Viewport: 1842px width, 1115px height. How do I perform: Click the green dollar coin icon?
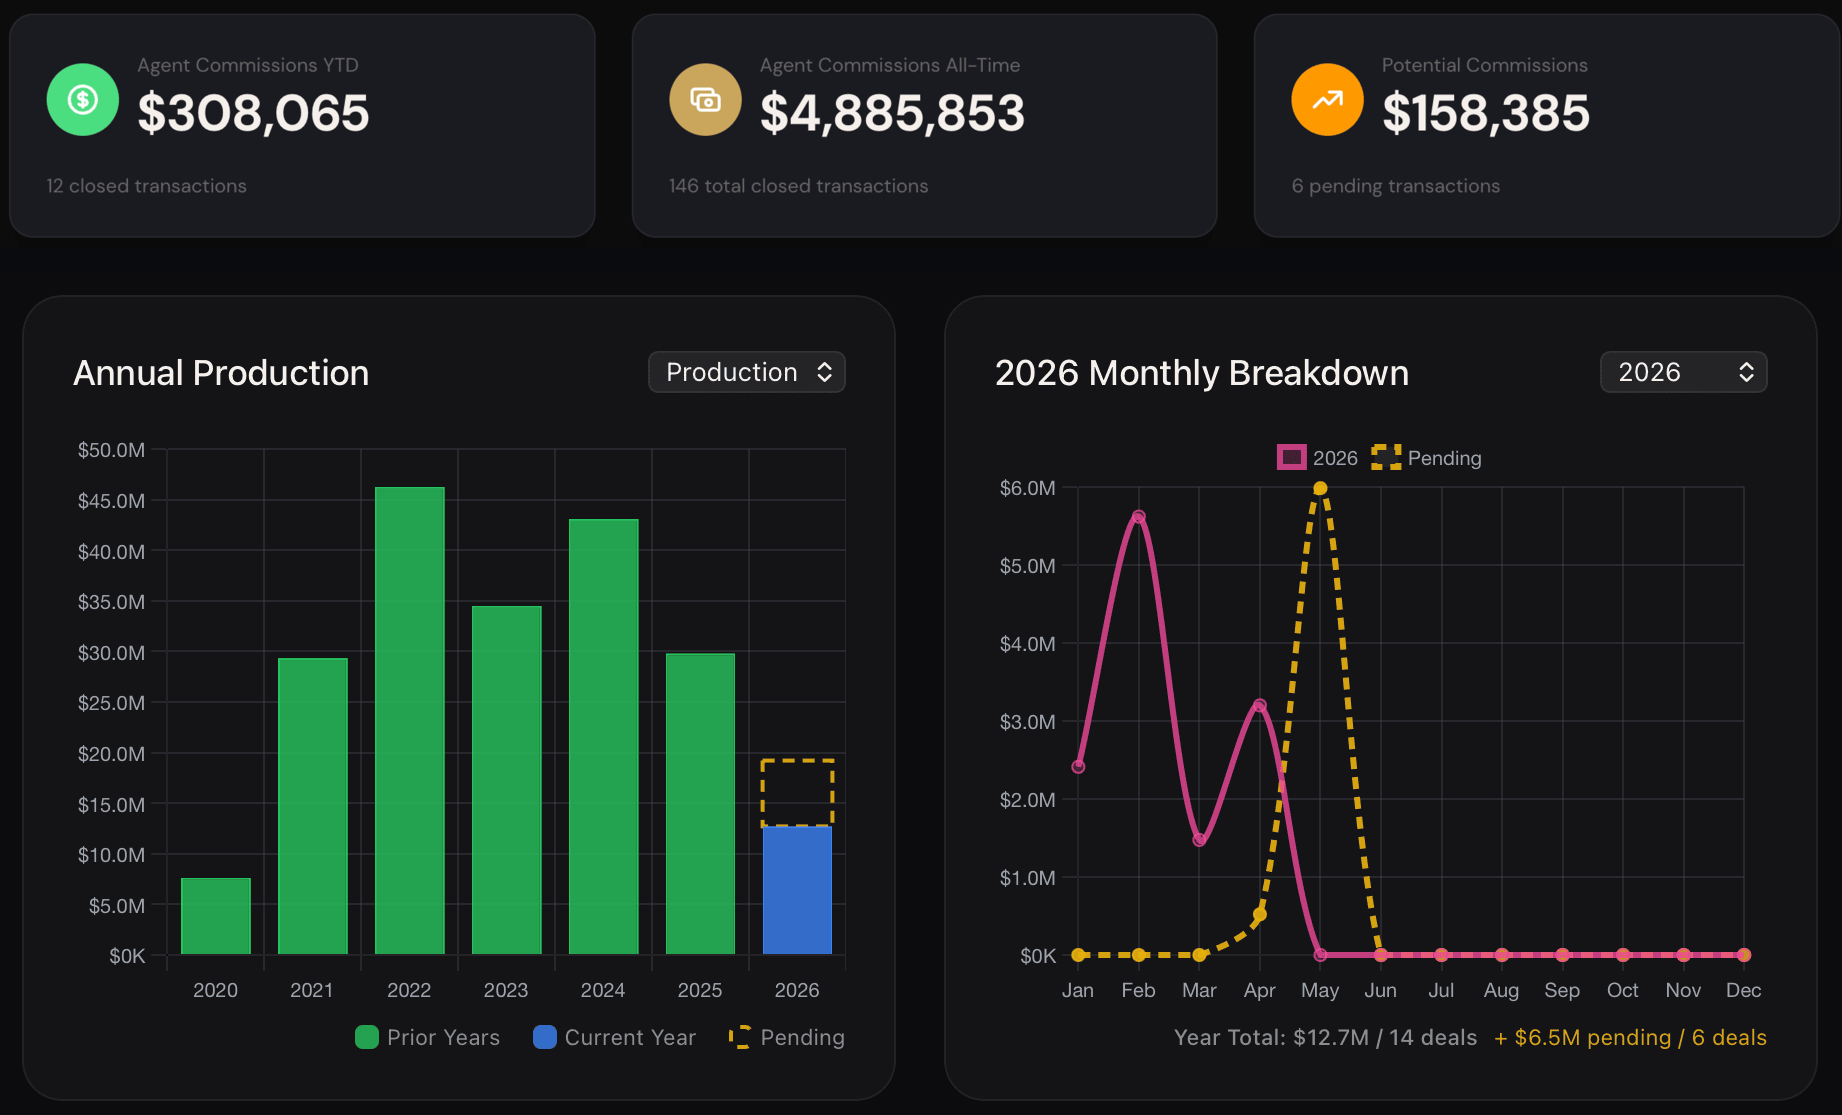pyautogui.click(x=83, y=99)
